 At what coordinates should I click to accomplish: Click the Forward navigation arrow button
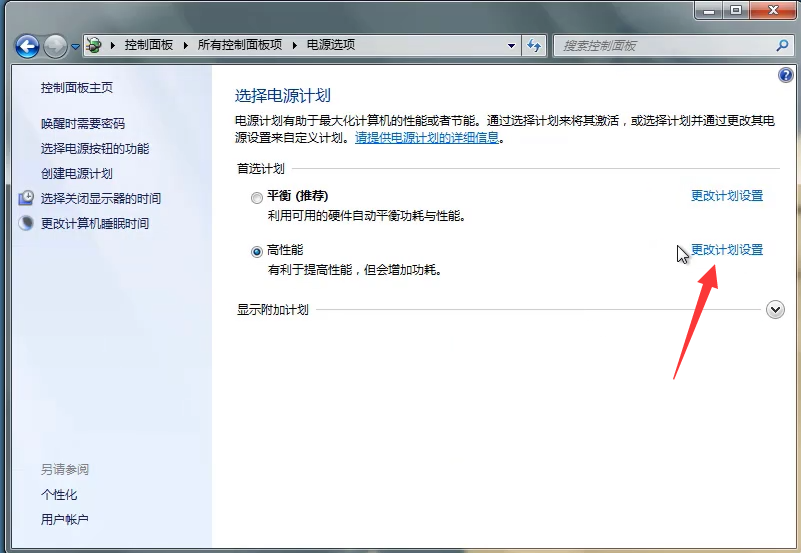55,46
